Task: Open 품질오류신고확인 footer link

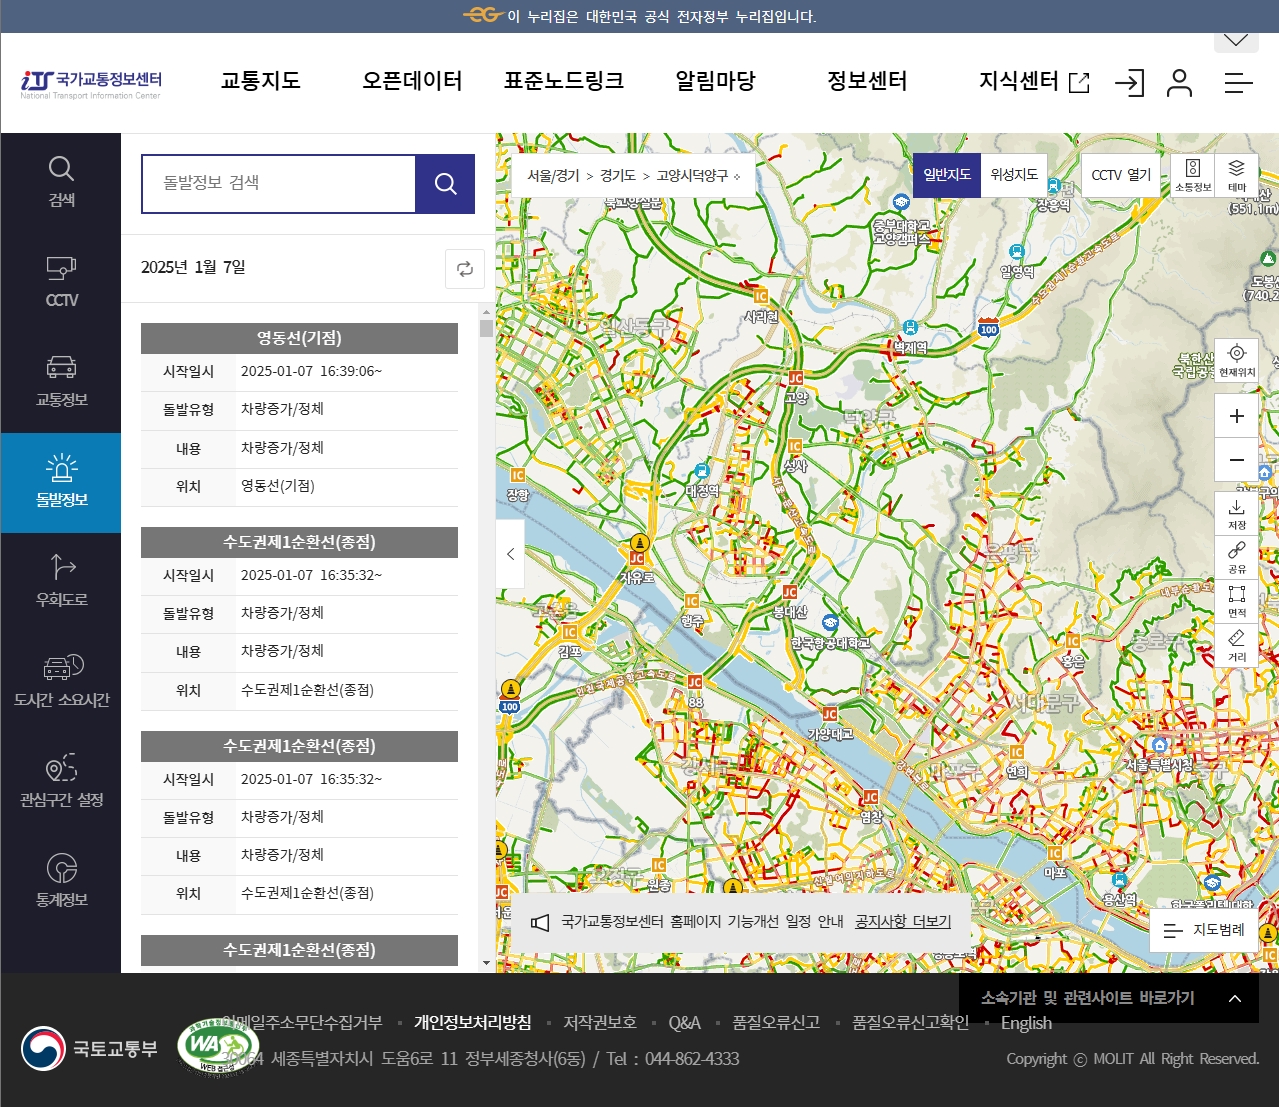Action: tap(911, 1022)
